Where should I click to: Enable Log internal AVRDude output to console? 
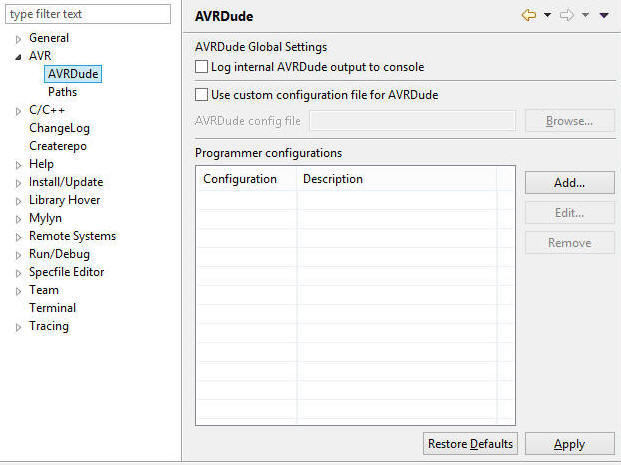201,67
